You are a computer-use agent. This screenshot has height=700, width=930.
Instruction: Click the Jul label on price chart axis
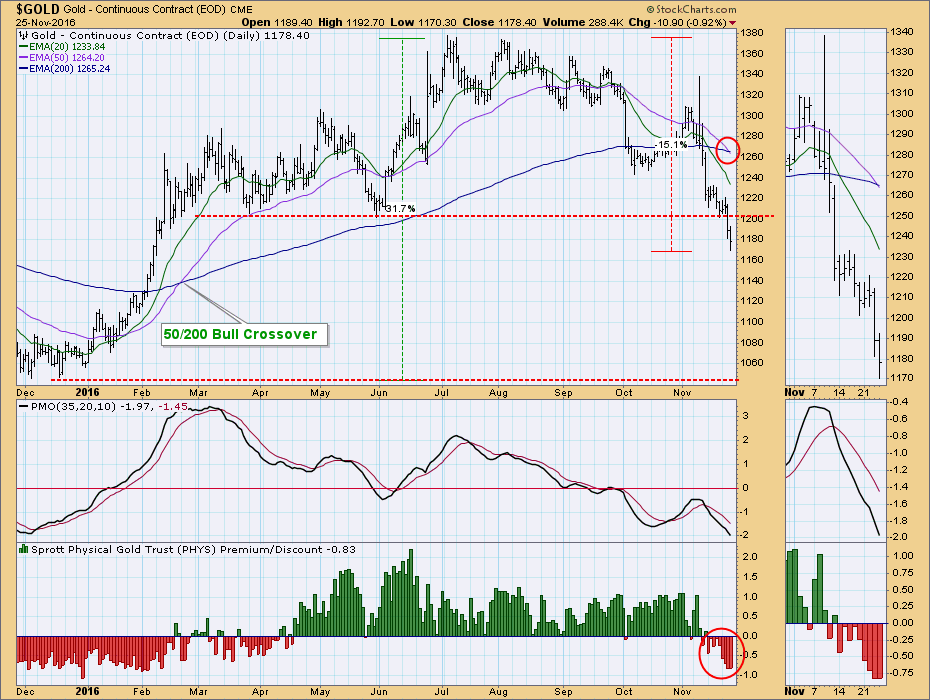(441, 393)
